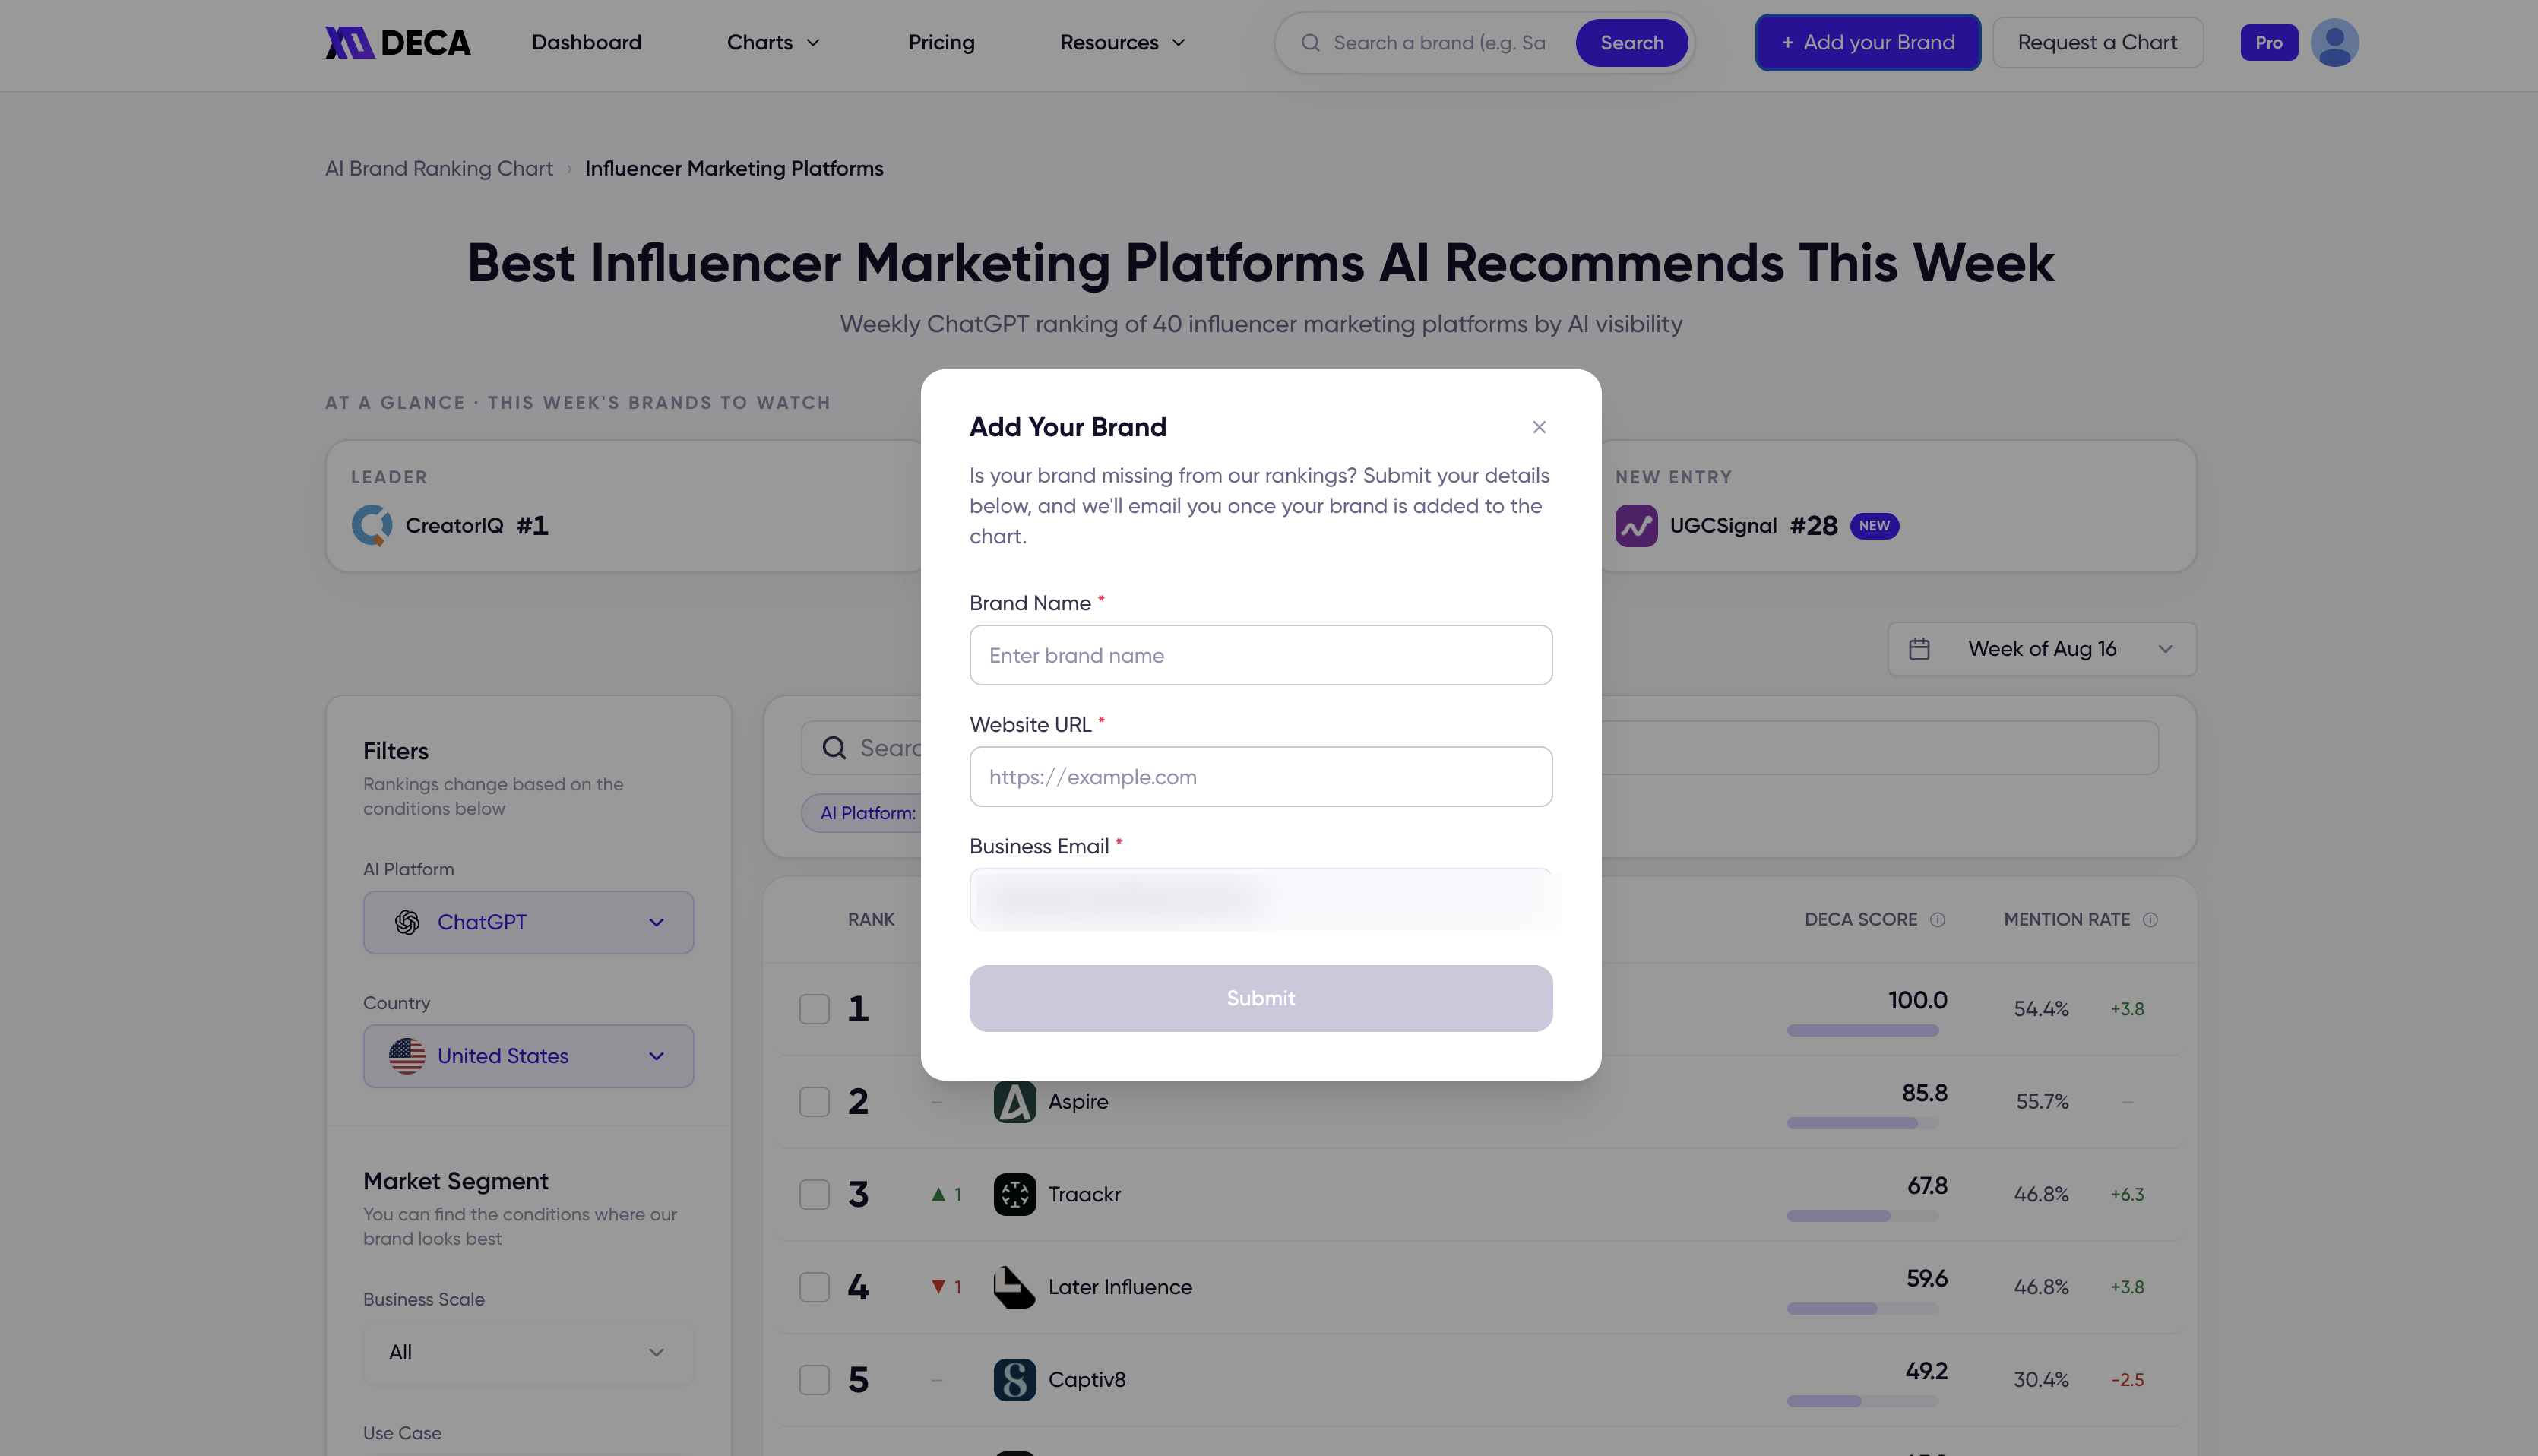Click the DECA SCORE column header
This screenshot has width=2538, height=1456.
[x=1860, y=919]
